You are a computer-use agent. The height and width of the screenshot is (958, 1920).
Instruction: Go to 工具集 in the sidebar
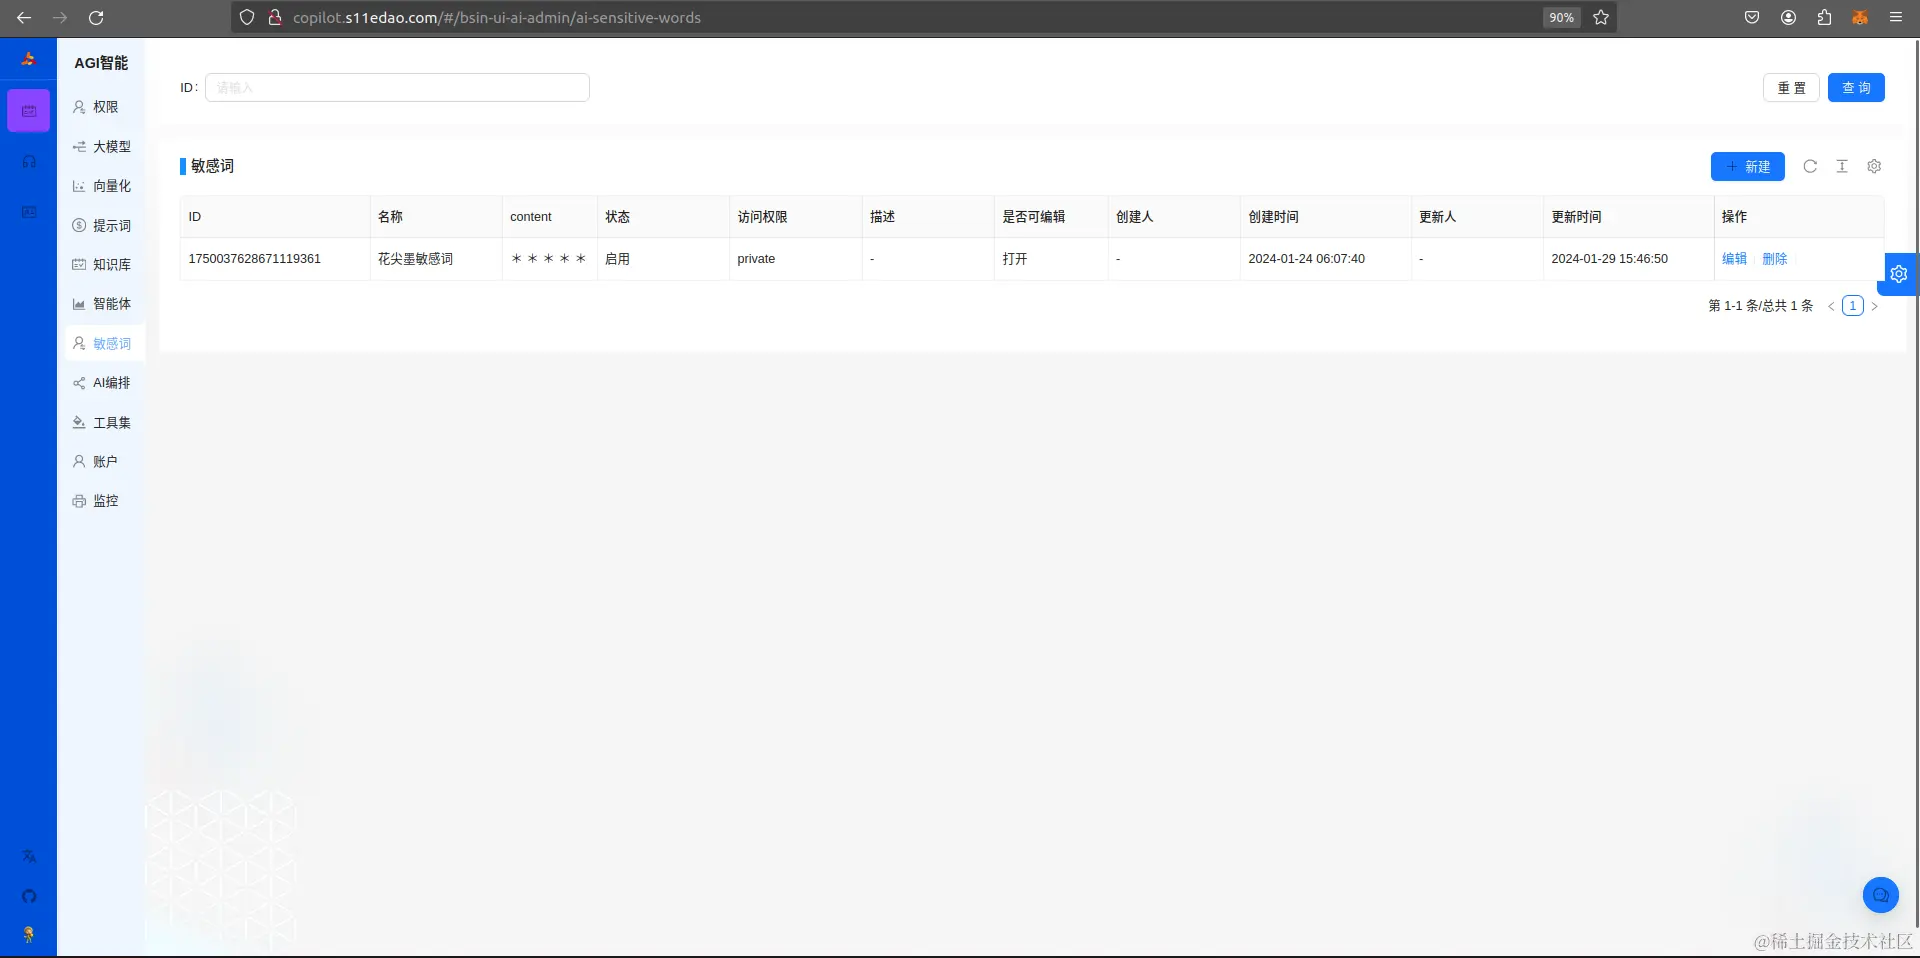(x=105, y=423)
